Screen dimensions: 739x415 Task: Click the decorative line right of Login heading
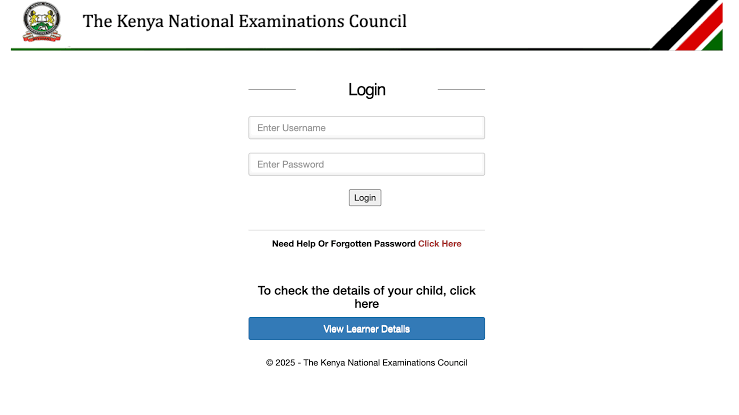tap(461, 89)
